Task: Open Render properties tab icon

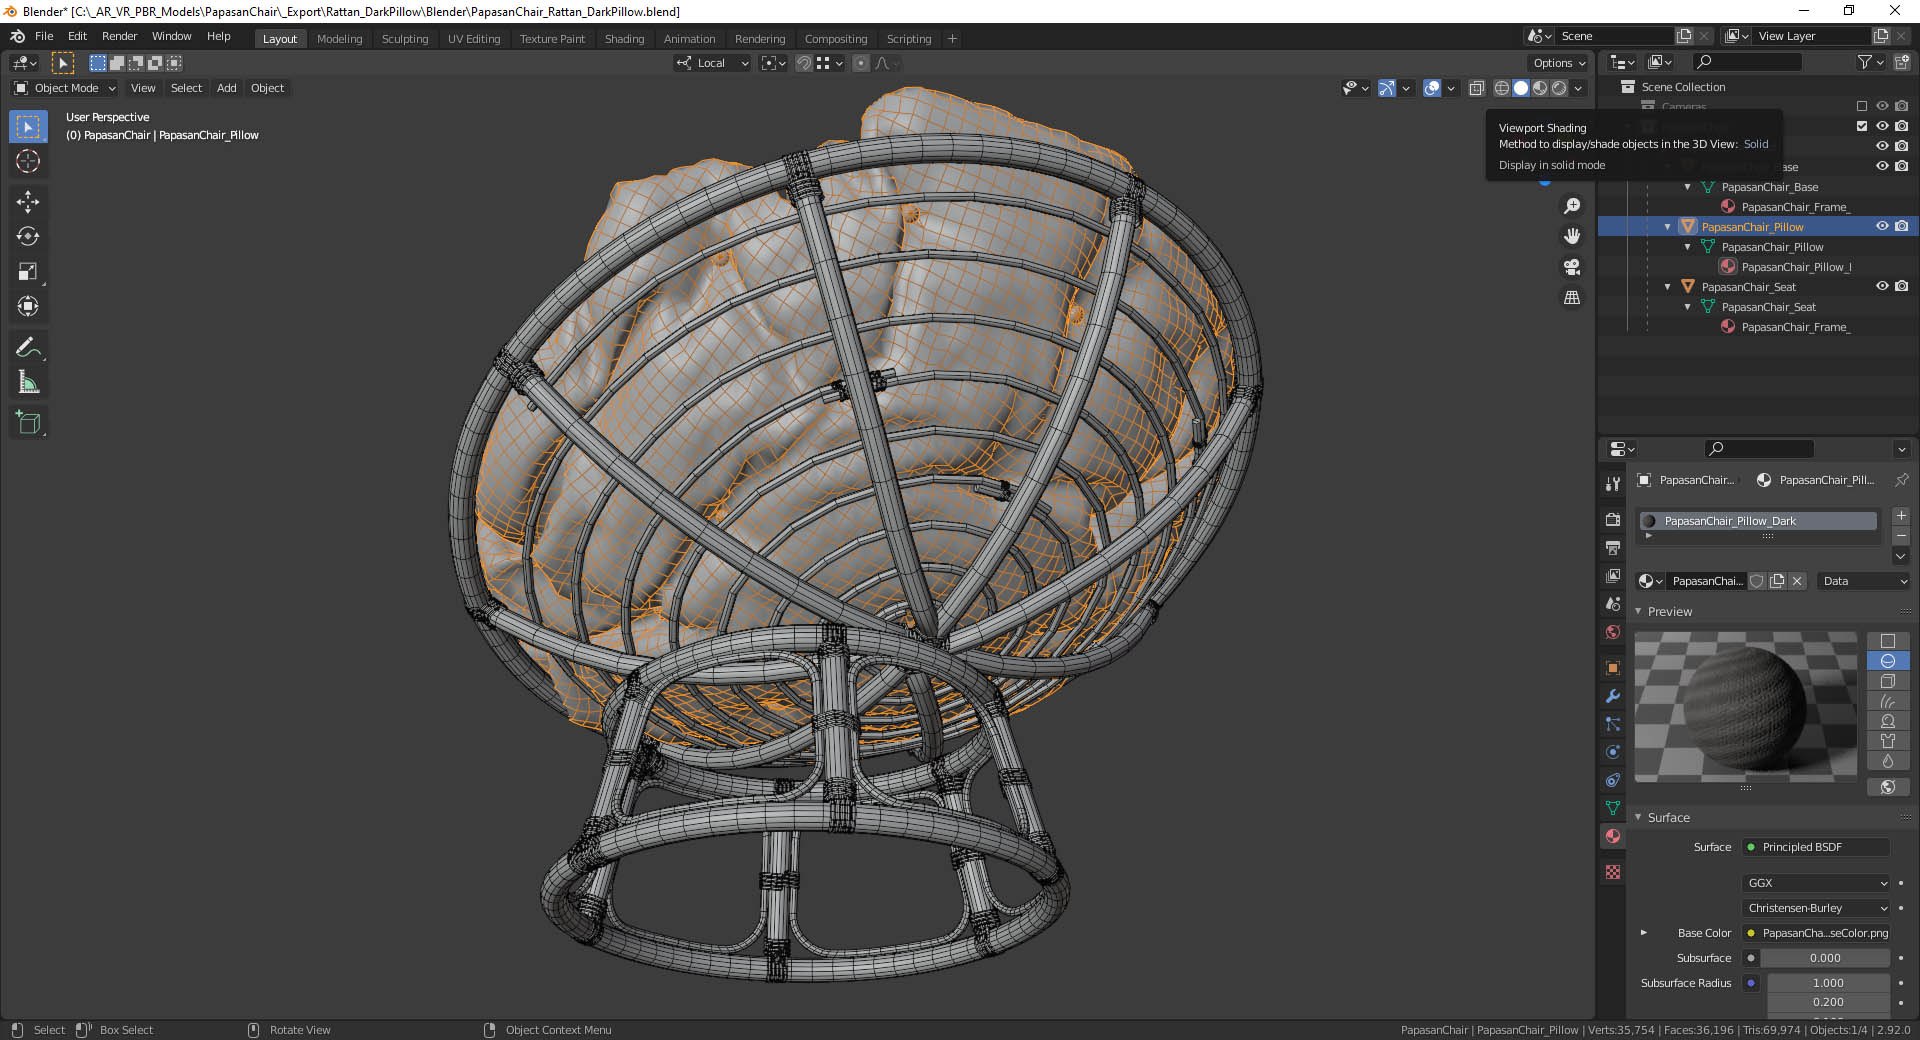Action: pos(1612,520)
